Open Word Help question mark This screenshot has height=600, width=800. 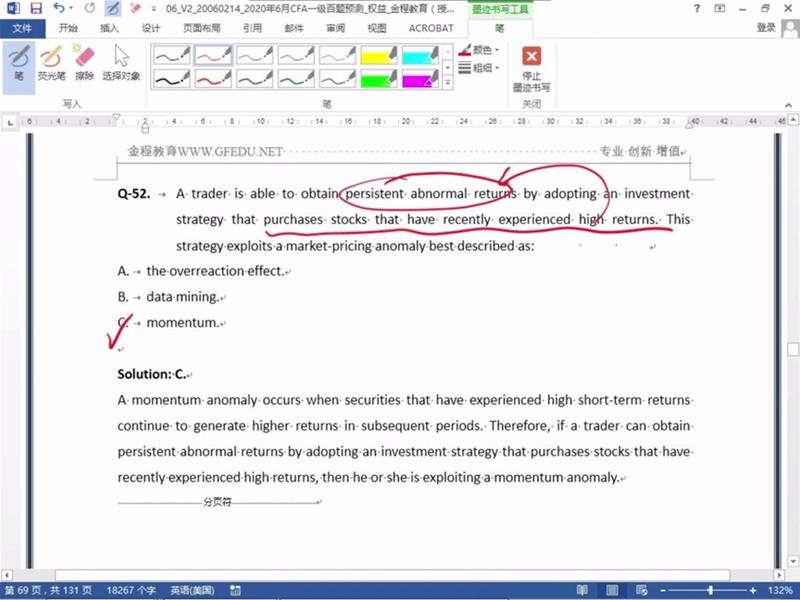696,8
